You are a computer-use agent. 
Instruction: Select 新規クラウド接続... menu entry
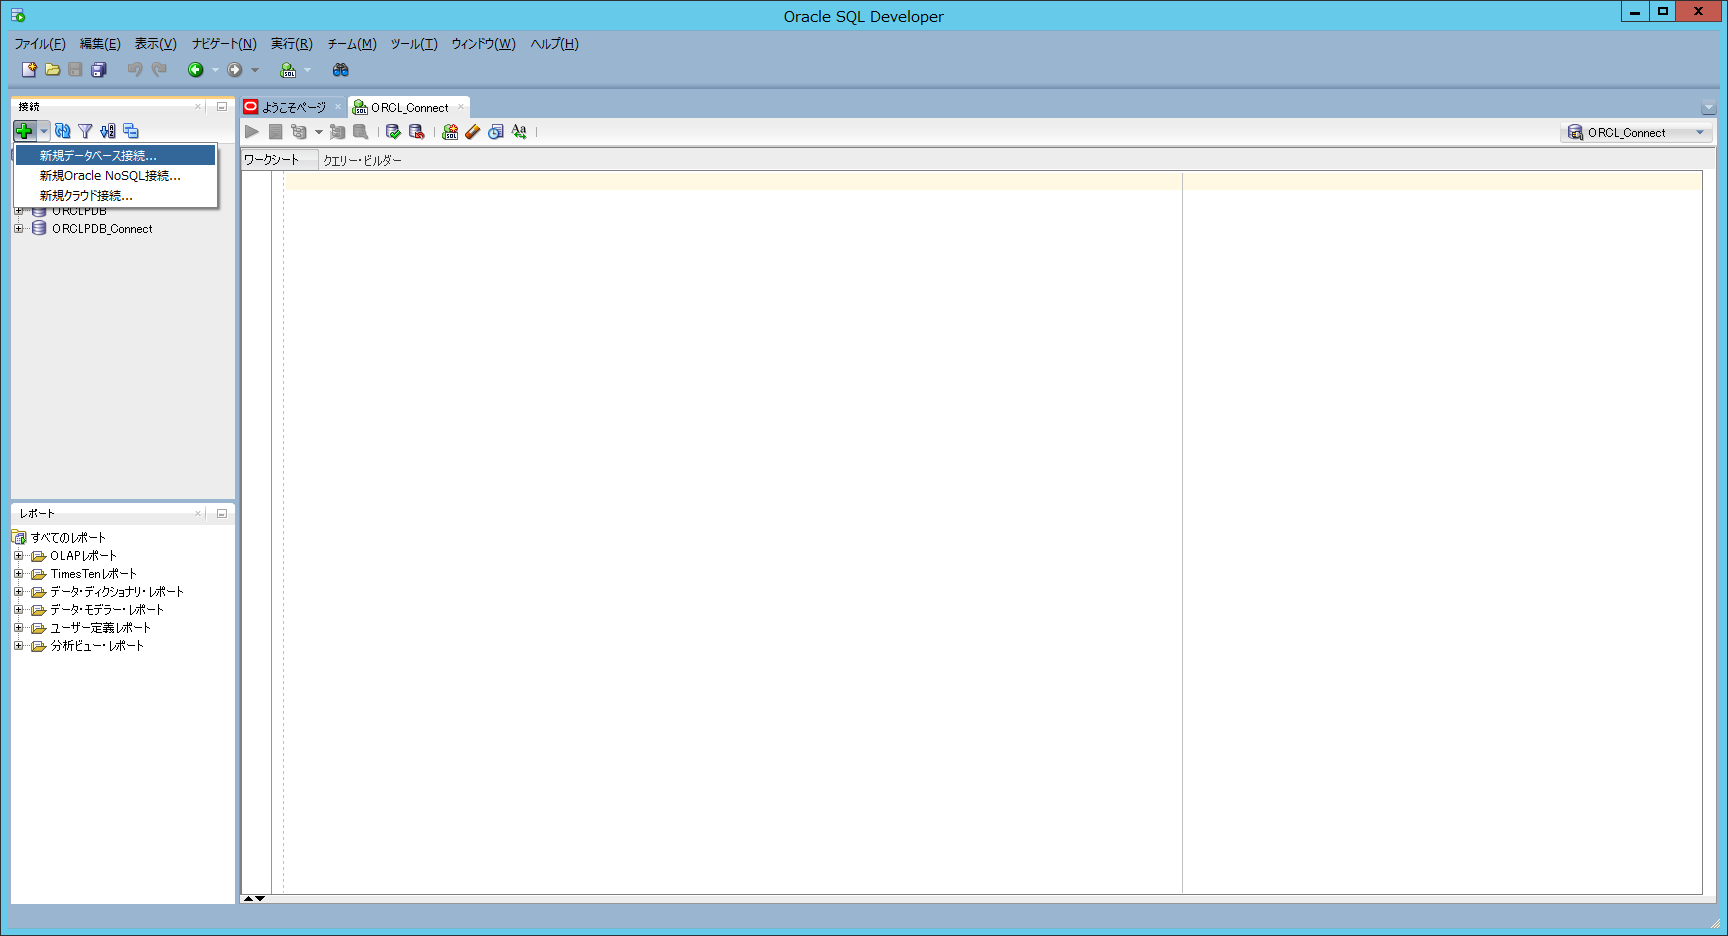coord(115,195)
